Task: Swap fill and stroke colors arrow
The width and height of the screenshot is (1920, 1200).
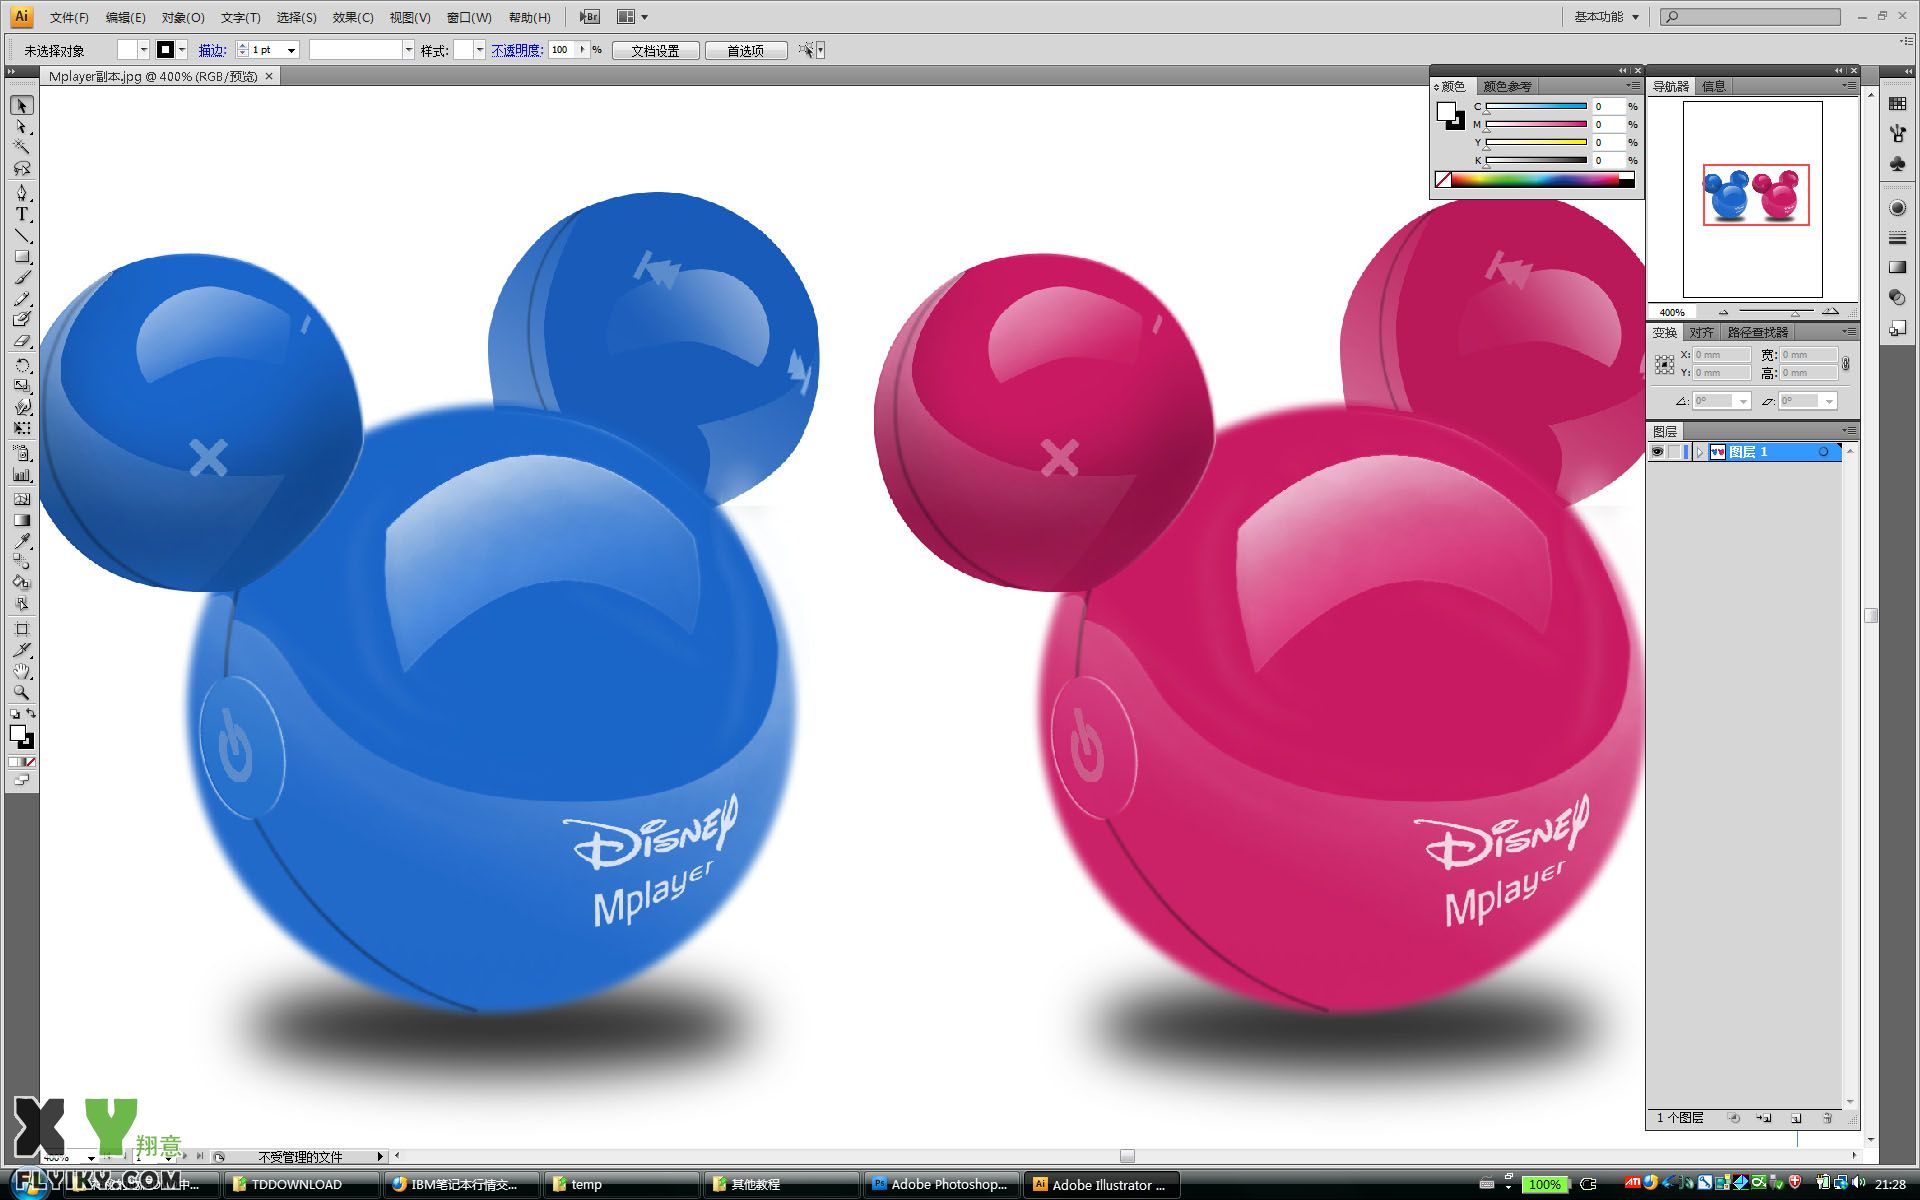Action: click(31, 714)
